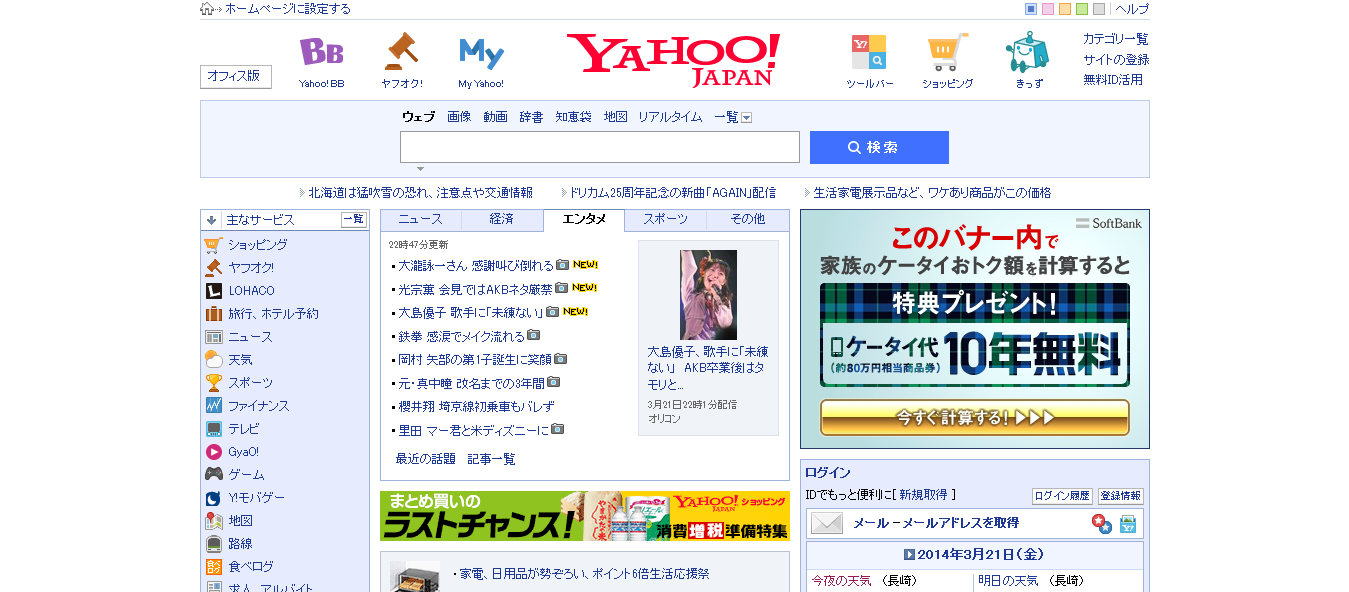This screenshot has width=1349, height=592.
Task: Select the 経済 tab
Action: (502, 220)
